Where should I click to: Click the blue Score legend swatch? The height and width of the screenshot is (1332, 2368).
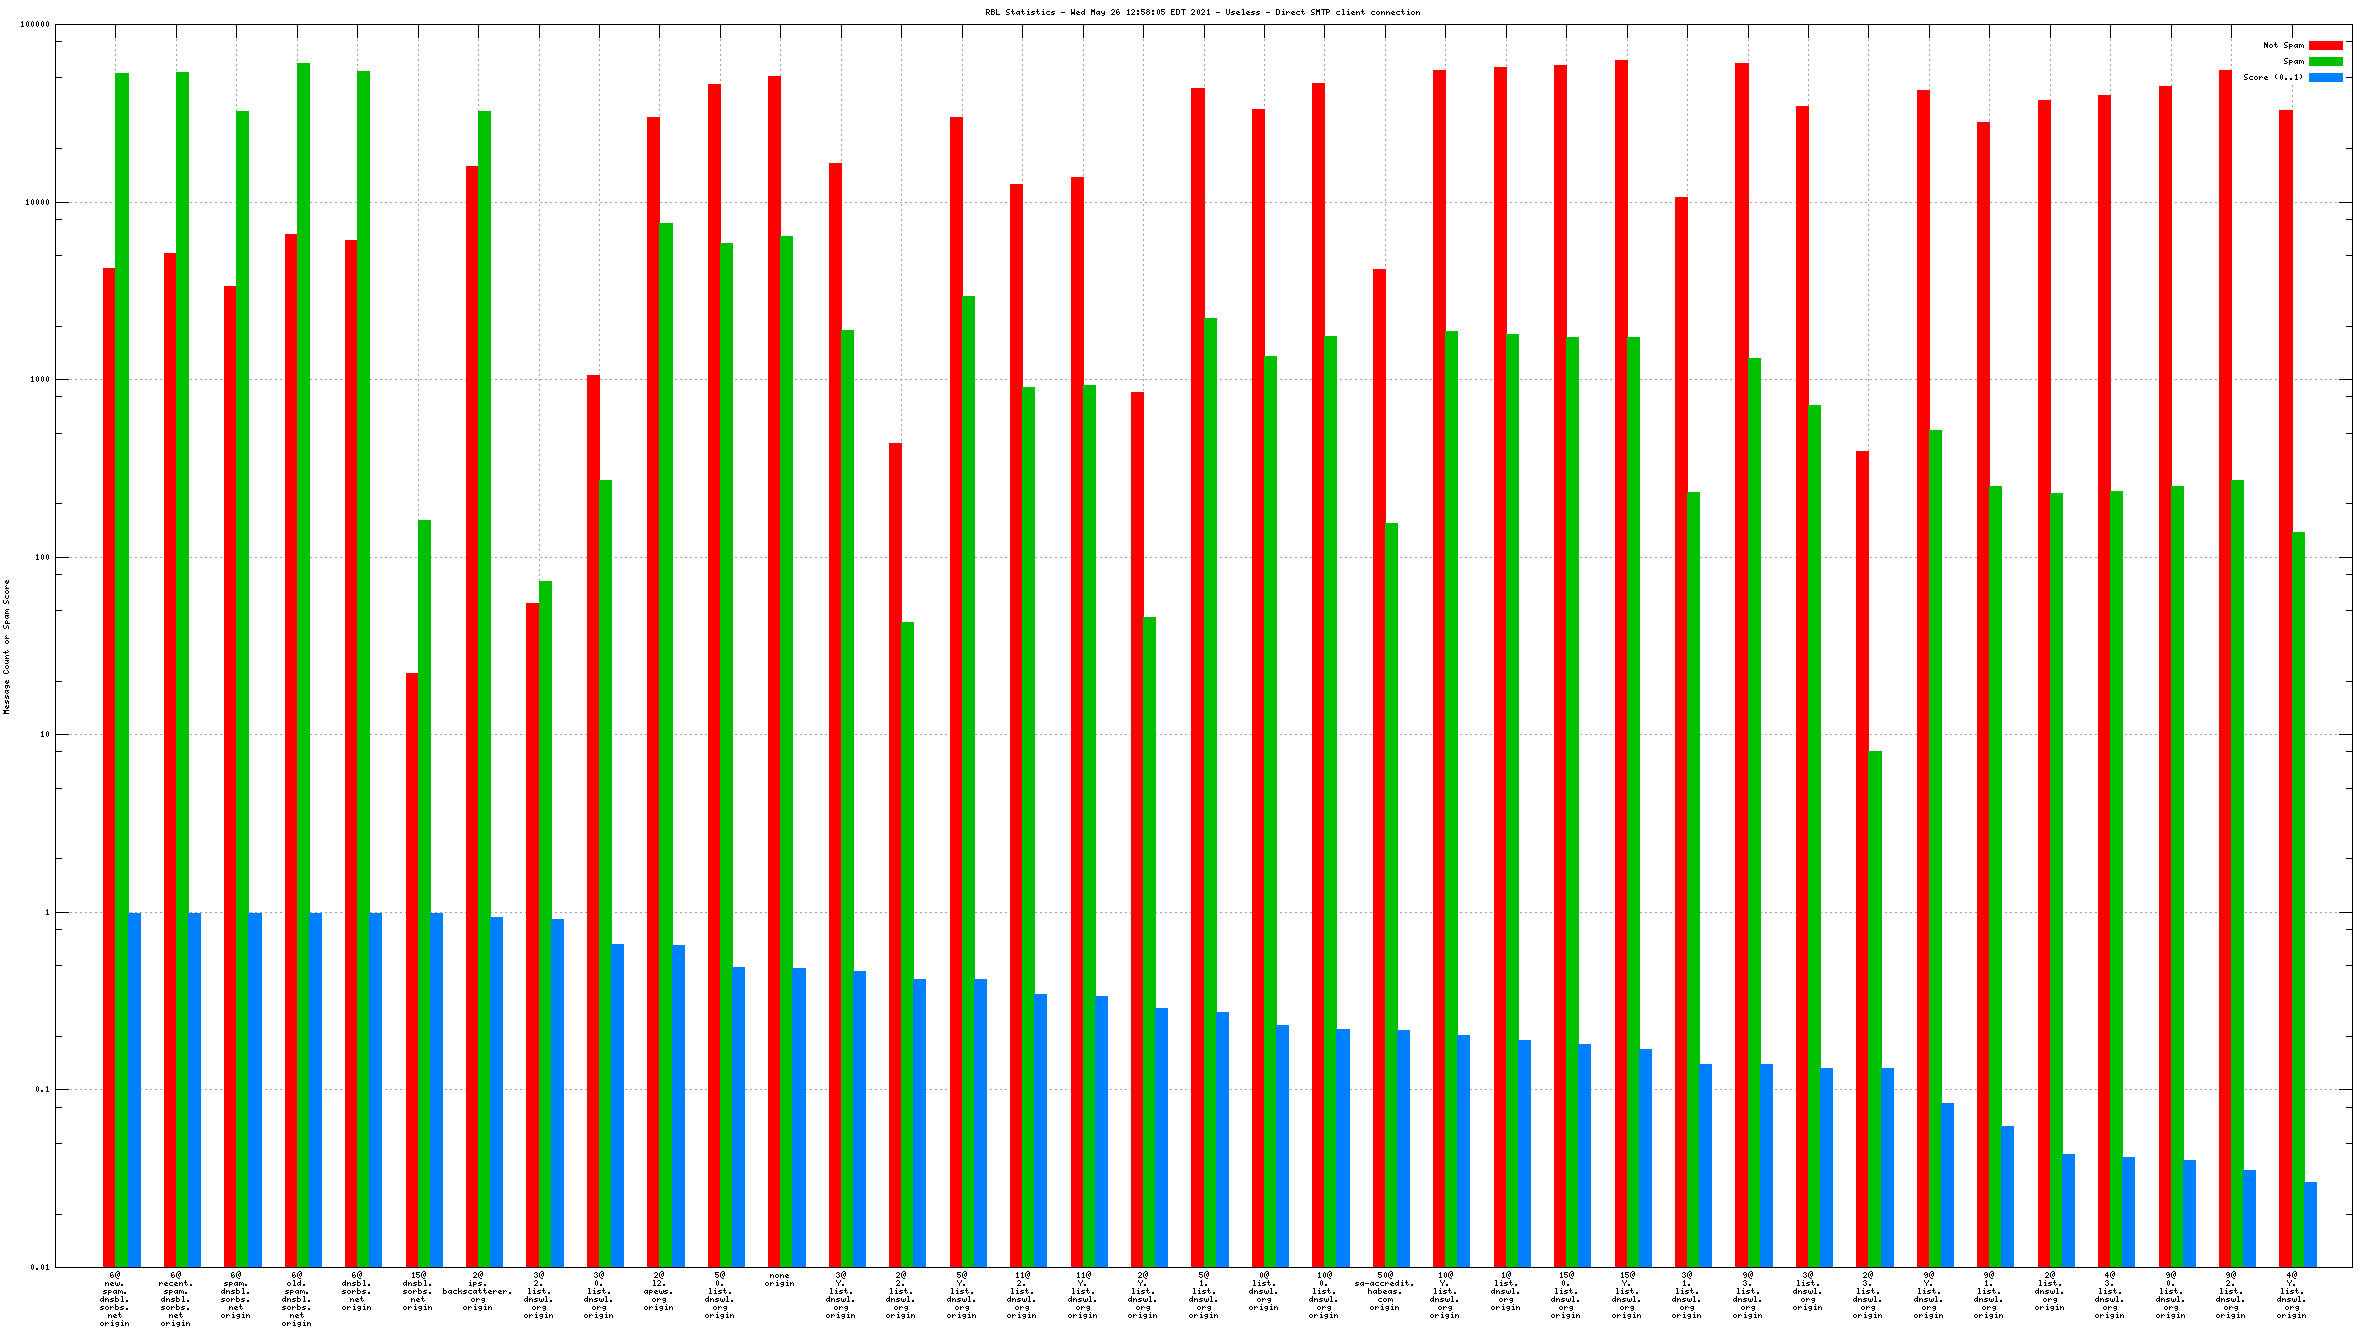pyautogui.click(x=2325, y=77)
